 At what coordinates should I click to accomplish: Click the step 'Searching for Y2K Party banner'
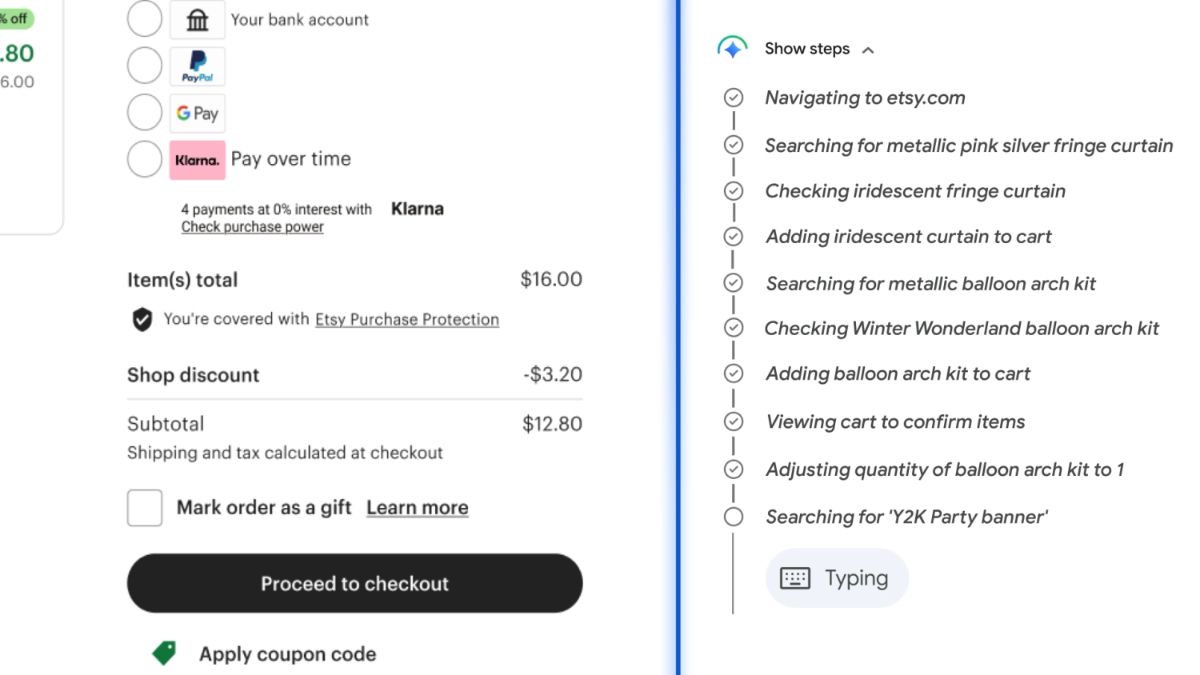[x=906, y=517]
